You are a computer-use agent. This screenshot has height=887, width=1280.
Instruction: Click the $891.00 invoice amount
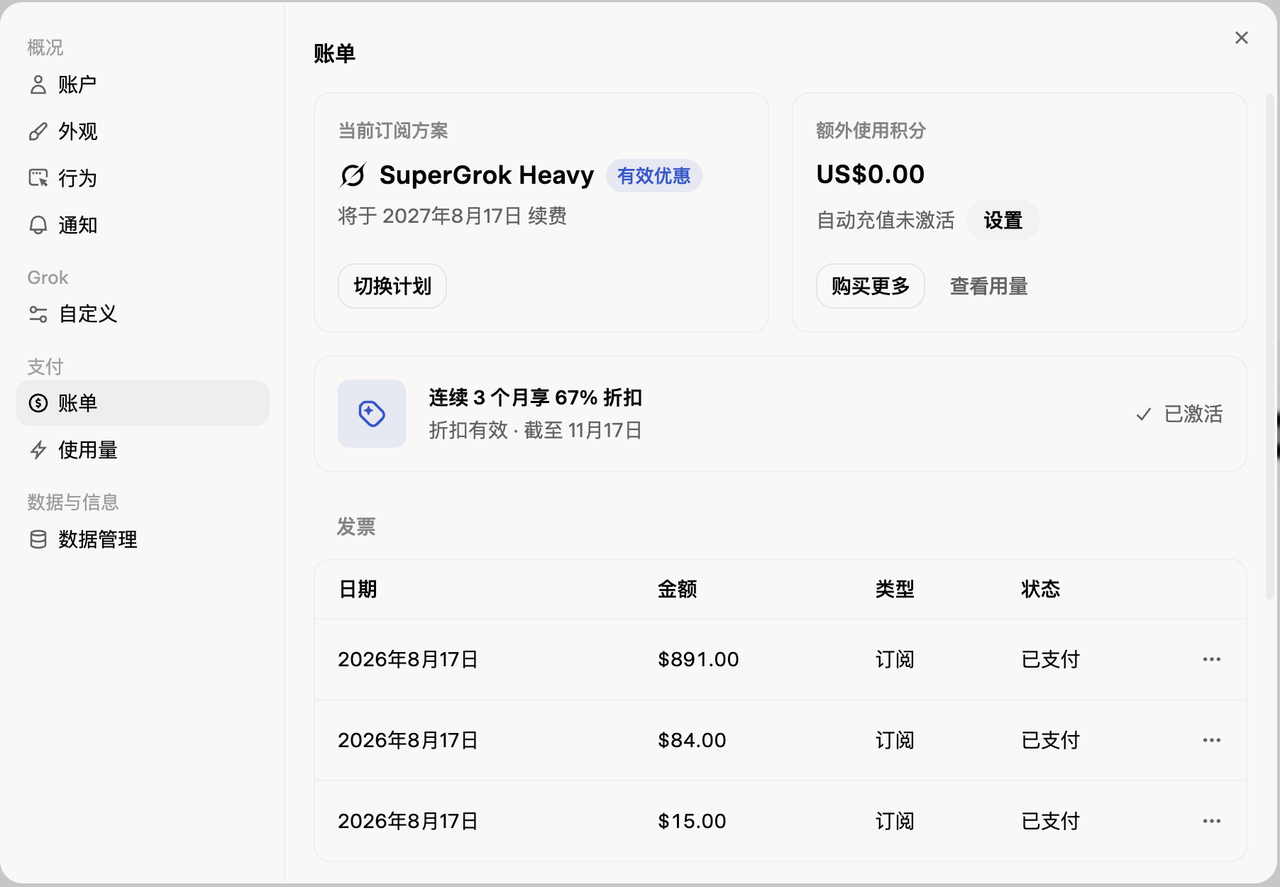699,659
